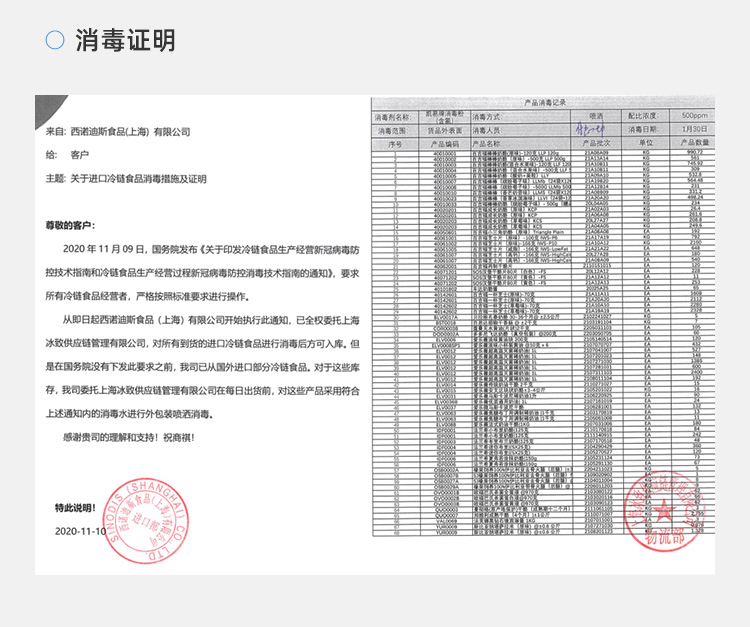
Task: Select the 喷洒 value cell
Action: click(x=596, y=116)
